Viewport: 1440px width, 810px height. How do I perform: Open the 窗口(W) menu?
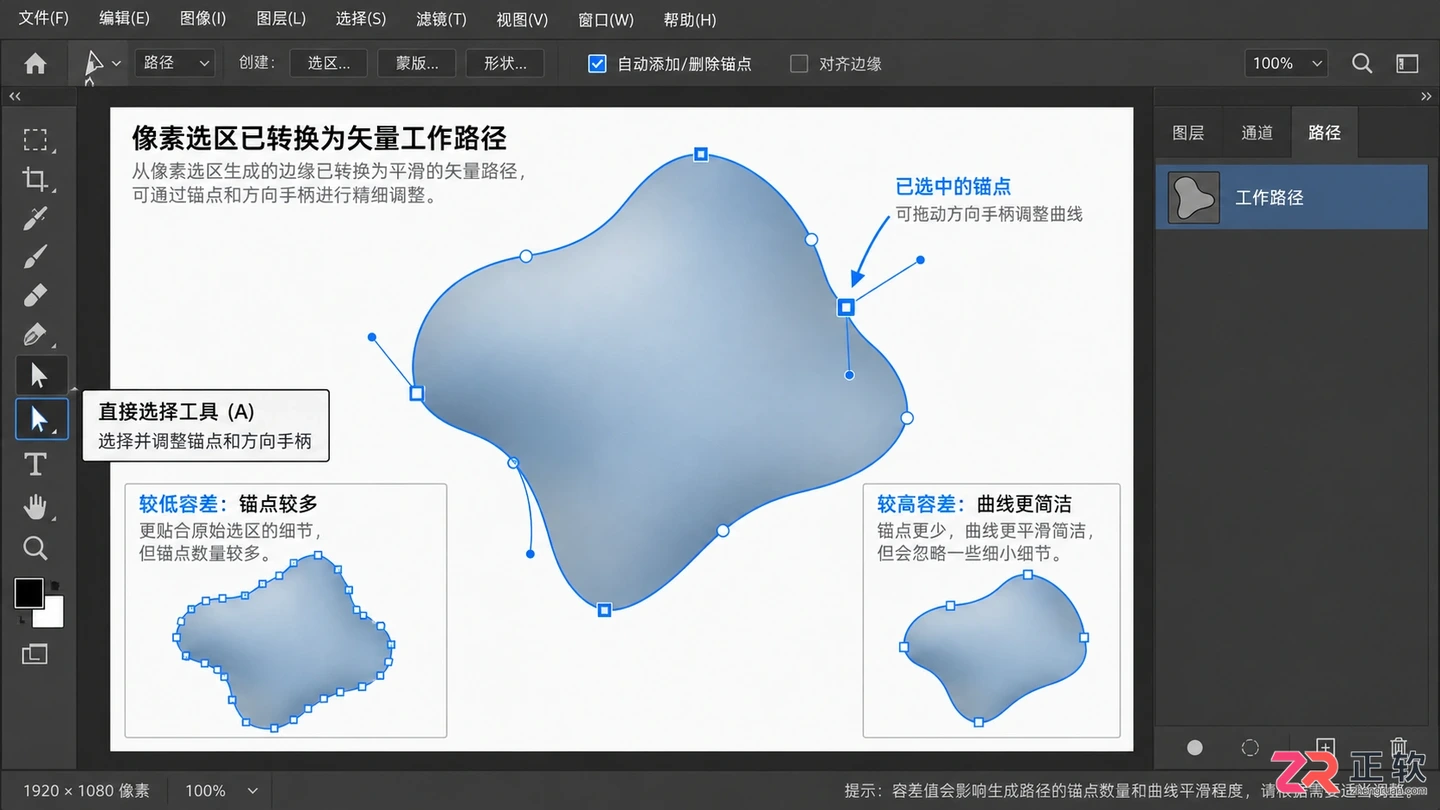click(606, 19)
